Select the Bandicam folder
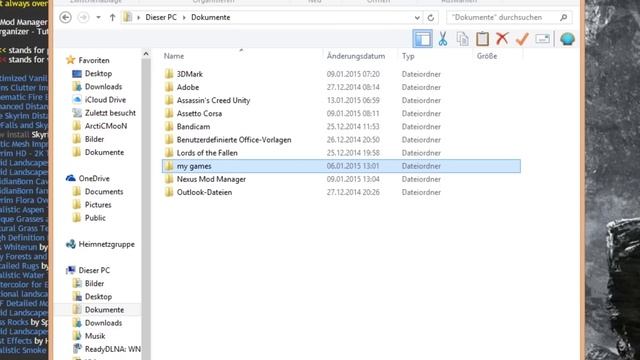This screenshot has height=360, width=640. [x=193, y=126]
